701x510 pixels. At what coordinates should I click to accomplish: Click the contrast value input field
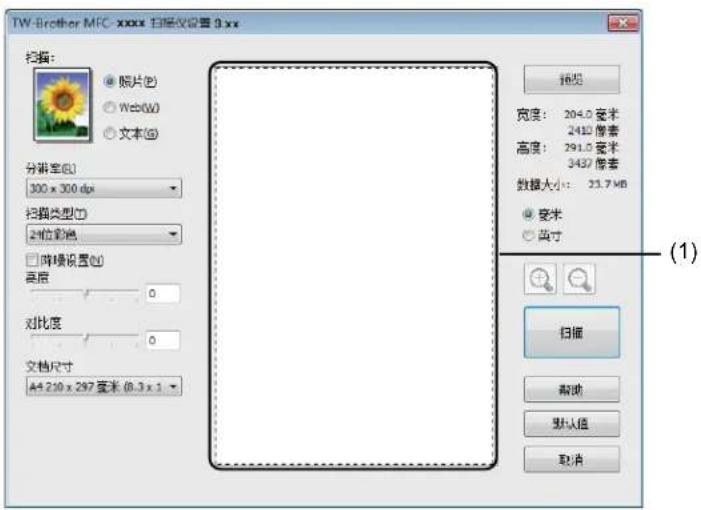(163, 340)
